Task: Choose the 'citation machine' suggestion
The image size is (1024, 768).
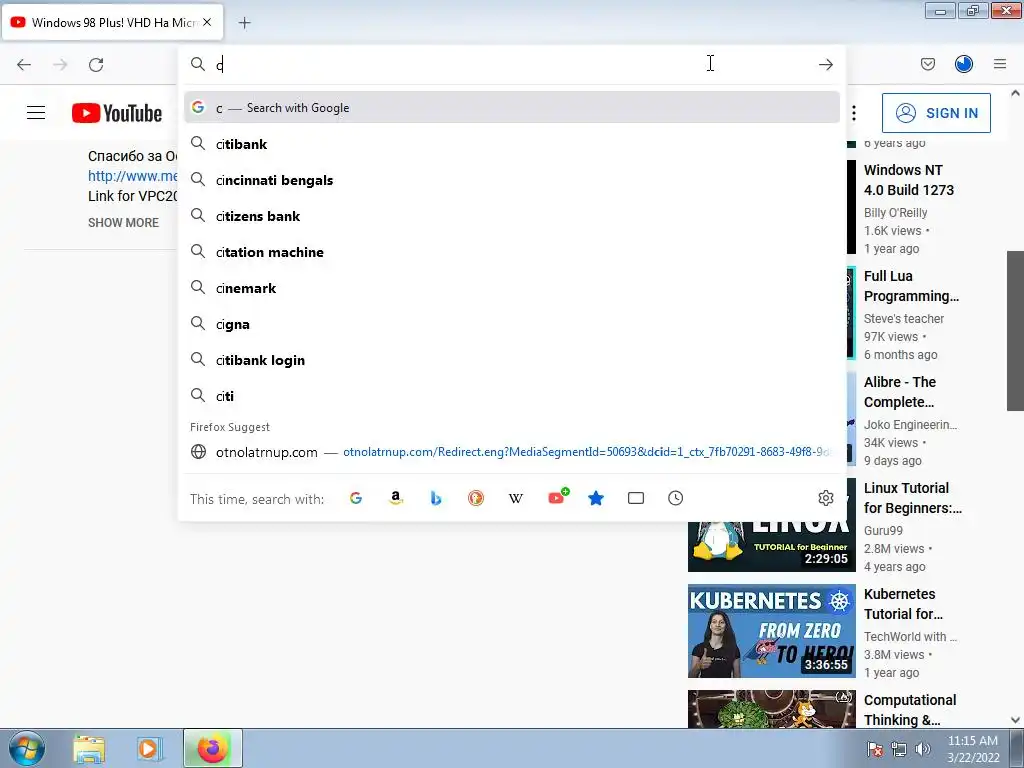Action: coord(511,251)
